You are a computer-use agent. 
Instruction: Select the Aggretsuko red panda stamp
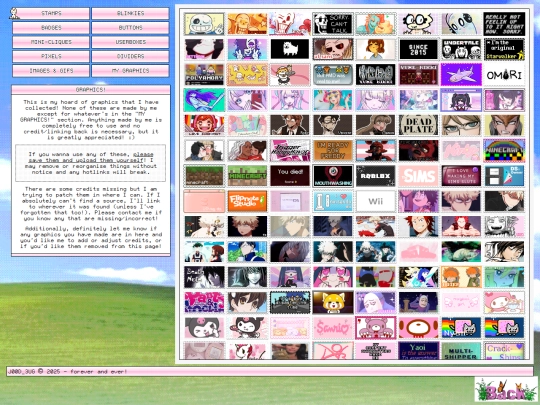[333, 302]
